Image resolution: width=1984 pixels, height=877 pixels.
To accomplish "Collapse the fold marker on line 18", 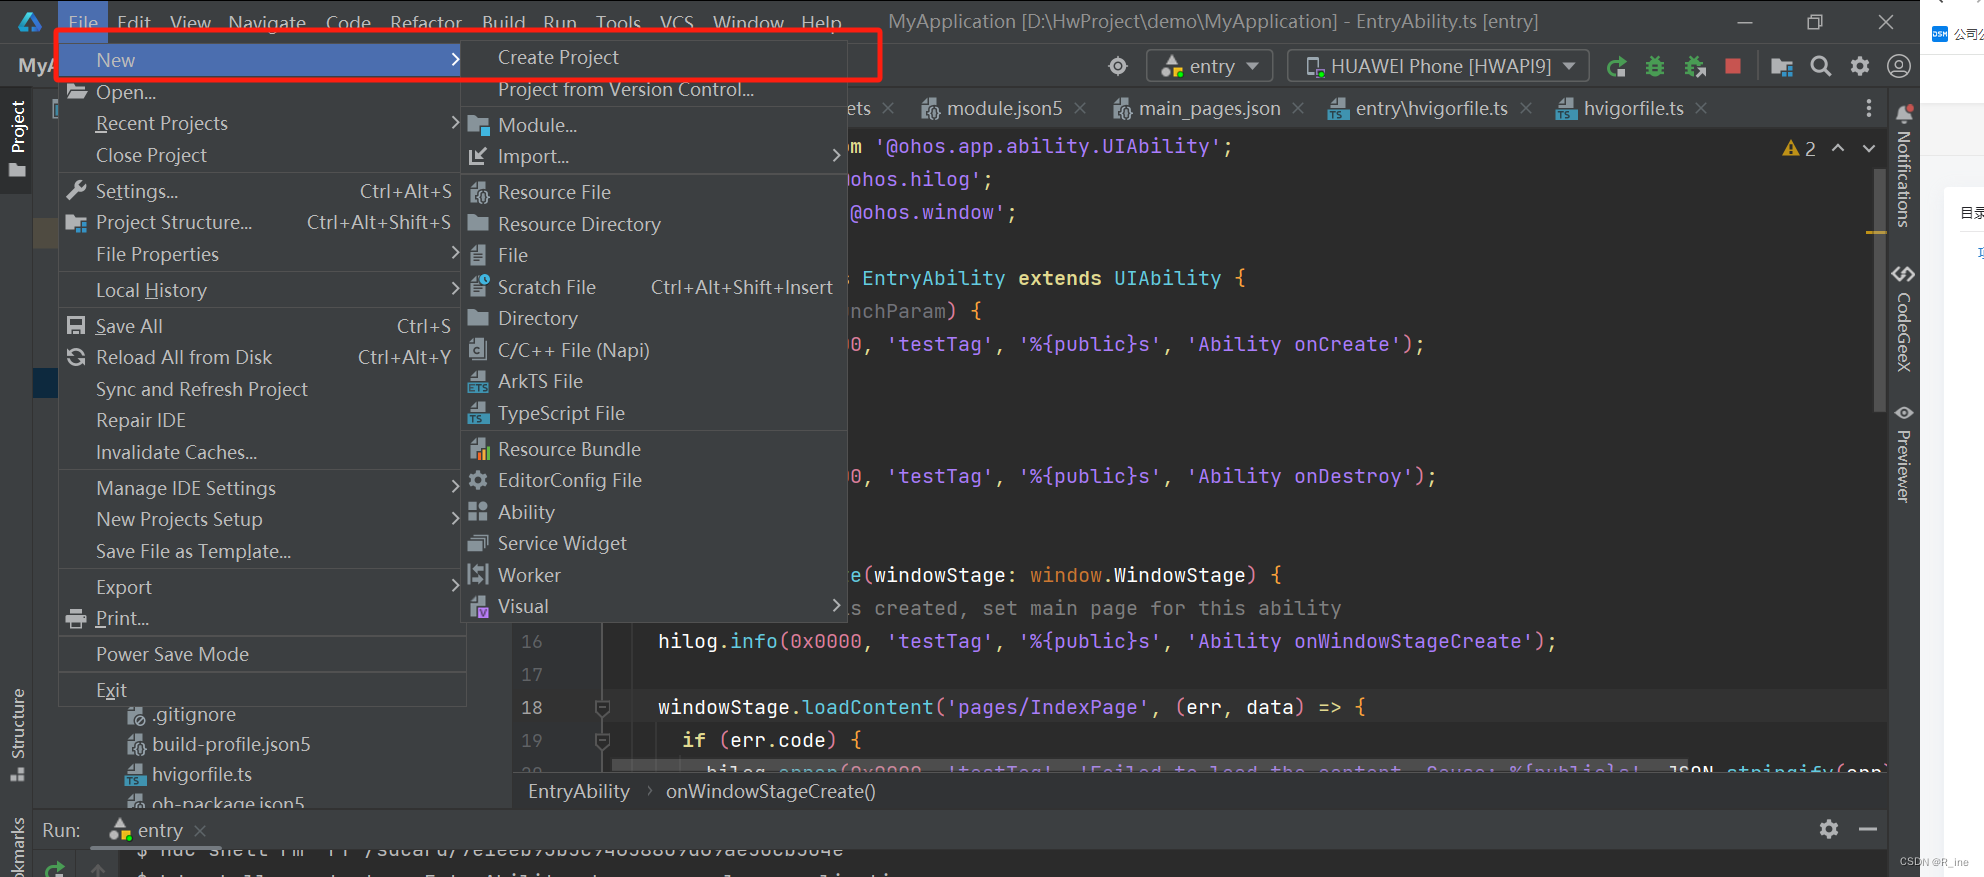I will pos(602,708).
